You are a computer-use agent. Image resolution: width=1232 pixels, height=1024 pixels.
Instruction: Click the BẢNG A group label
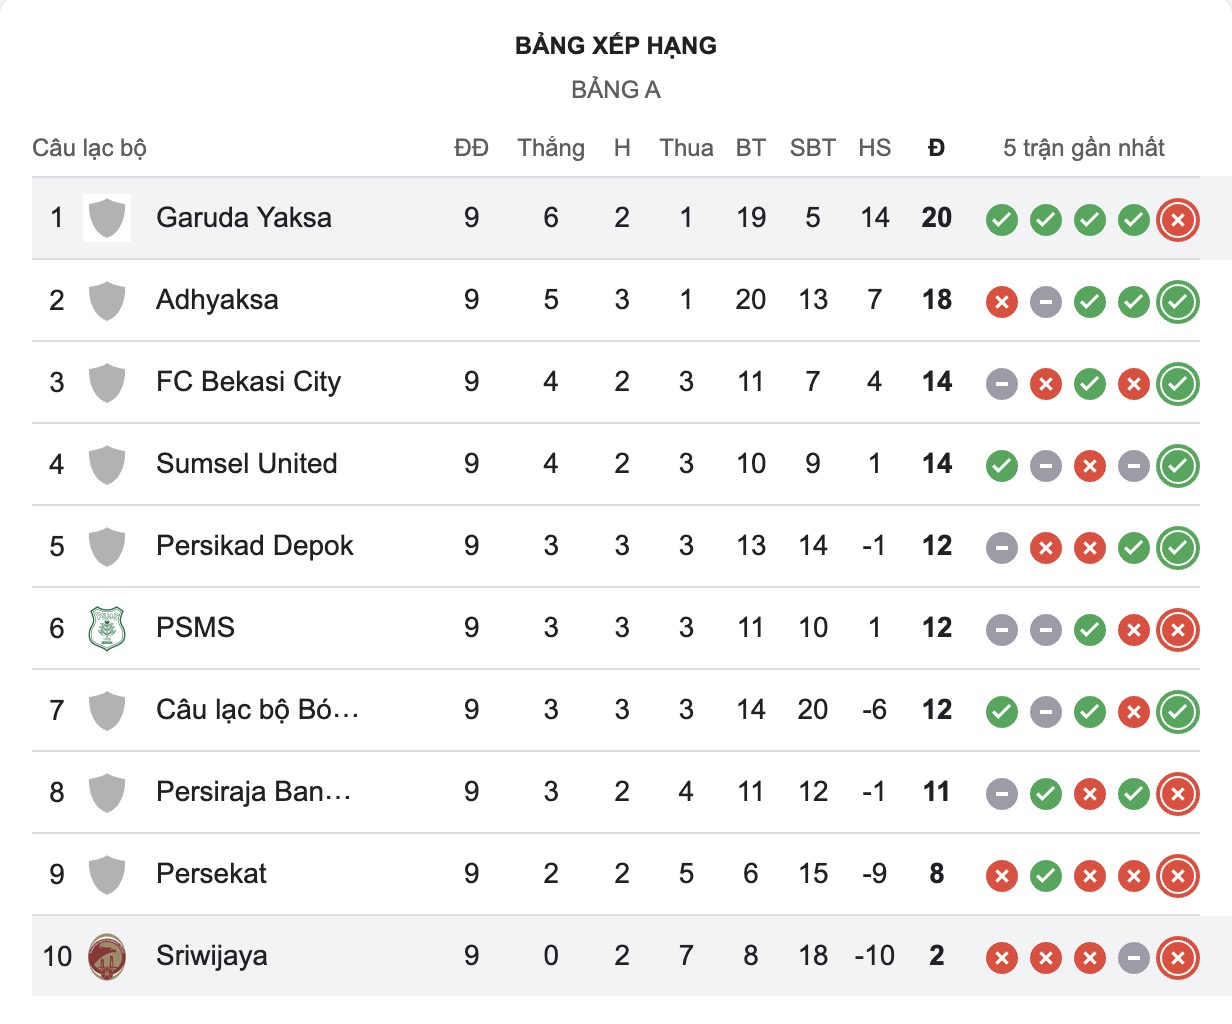[616, 90]
